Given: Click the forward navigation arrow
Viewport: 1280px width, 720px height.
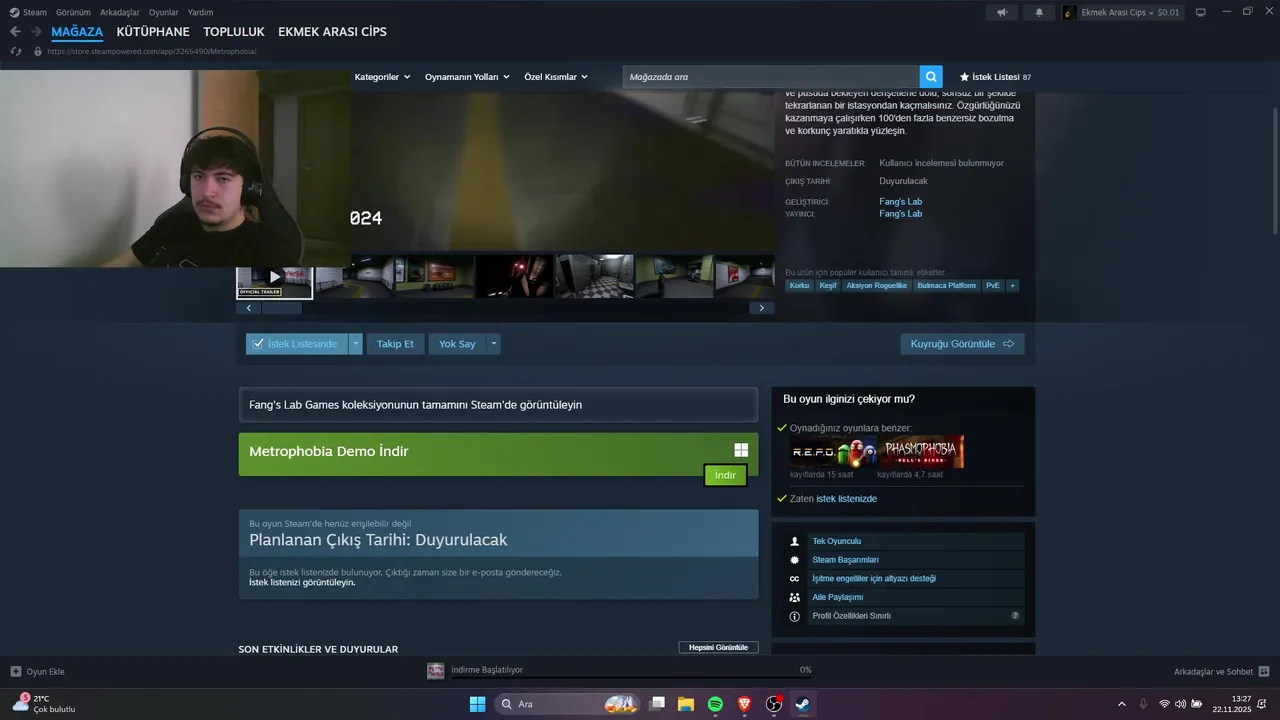Looking at the screenshot, I should click(x=36, y=32).
